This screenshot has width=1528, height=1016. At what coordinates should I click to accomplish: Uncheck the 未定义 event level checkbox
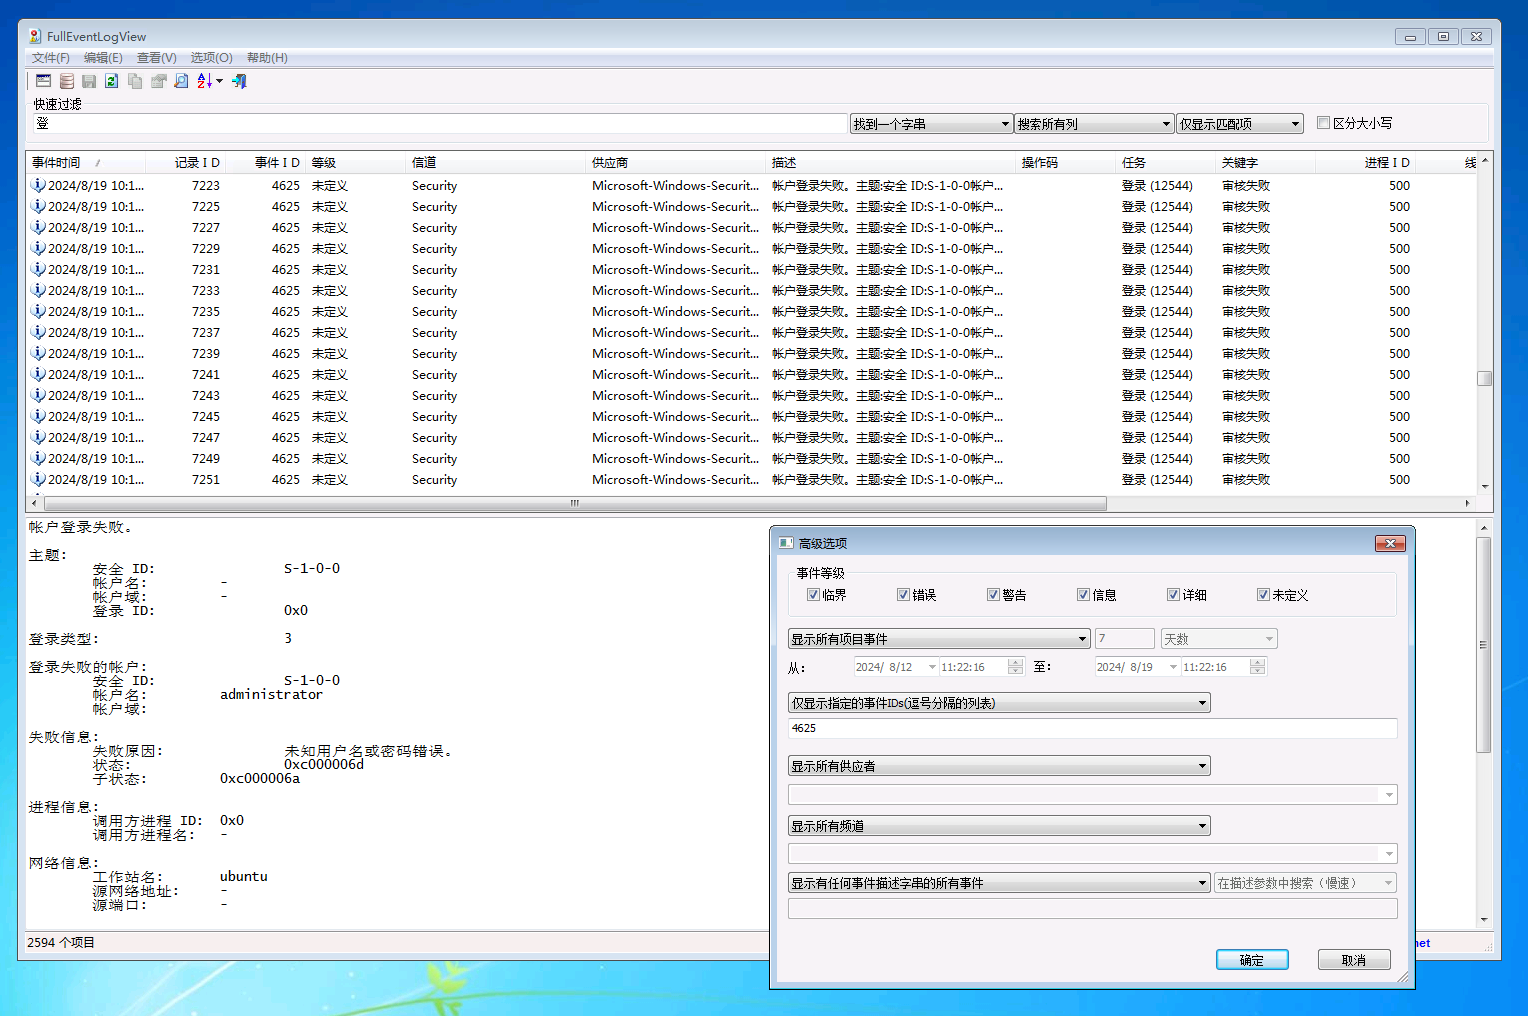1263,594
